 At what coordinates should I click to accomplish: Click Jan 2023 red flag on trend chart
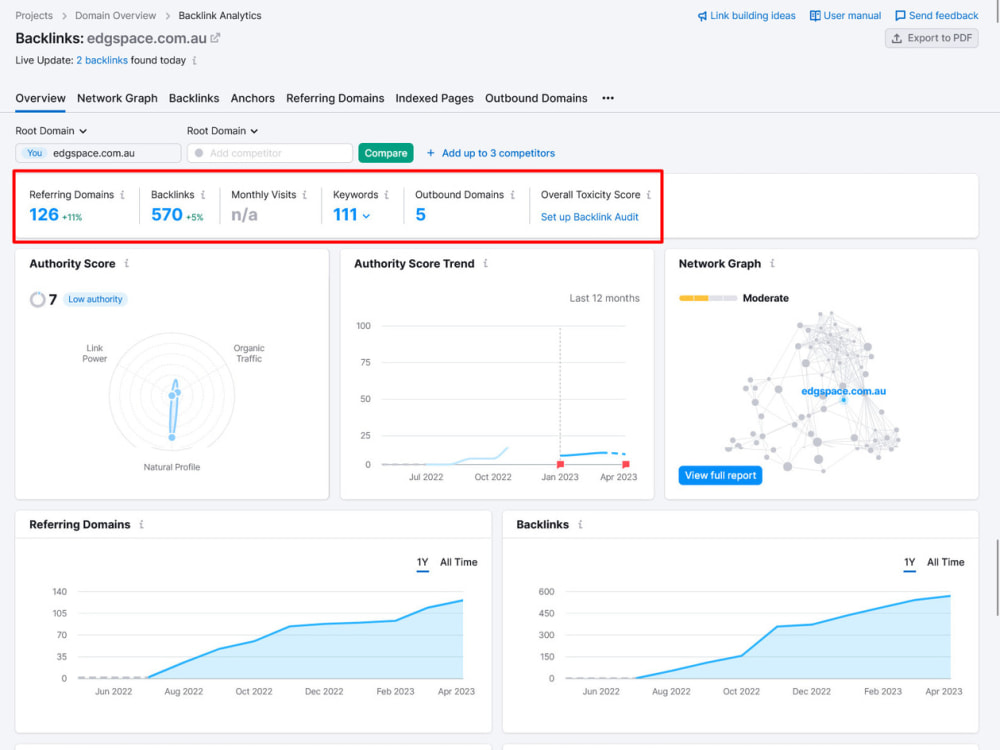(560, 464)
